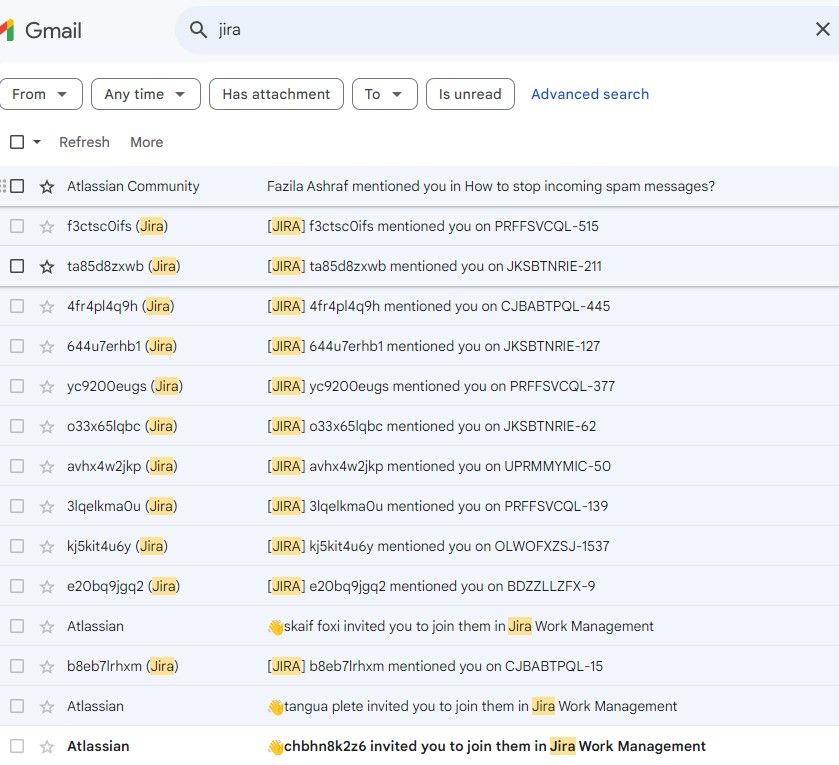Star the e20bq9jgq2 Jira email
This screenshot has width=839, height=765.
pos(47,586)
